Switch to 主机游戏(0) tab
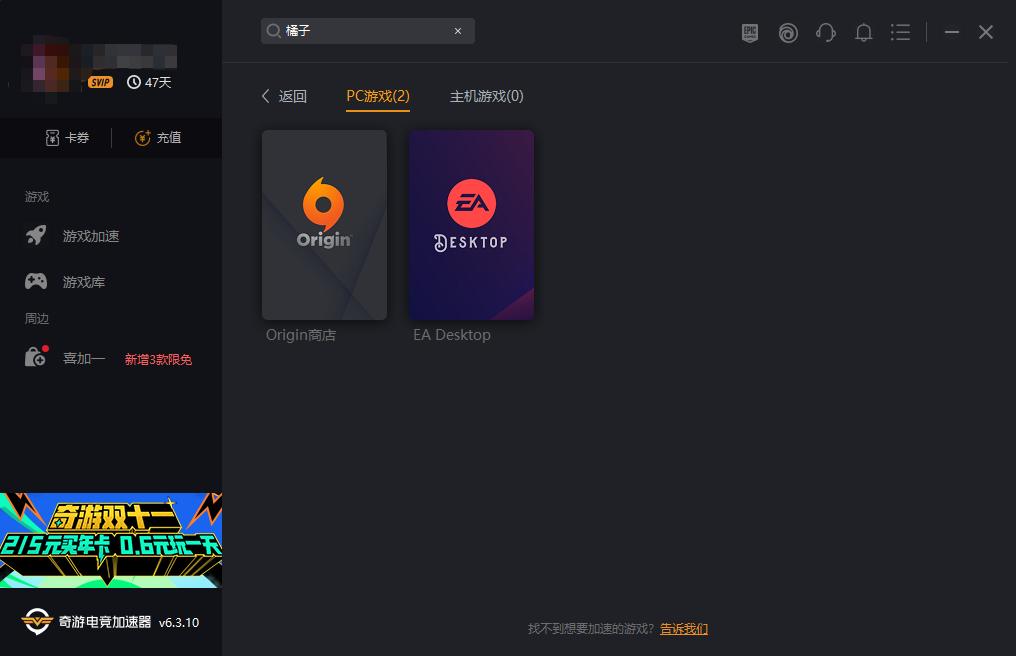This screenshot has height=656, width=1016. point(487,96)
